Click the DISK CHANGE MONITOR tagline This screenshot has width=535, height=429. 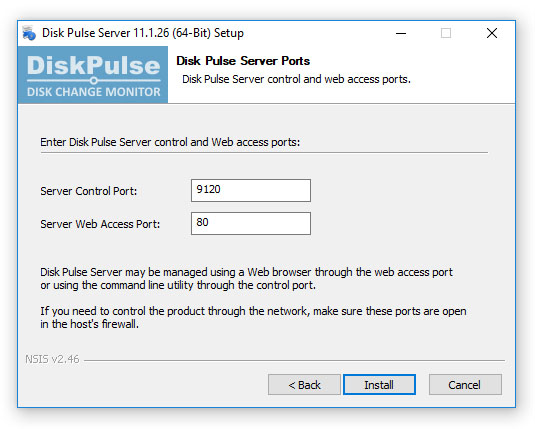click(x=93, y=92)
